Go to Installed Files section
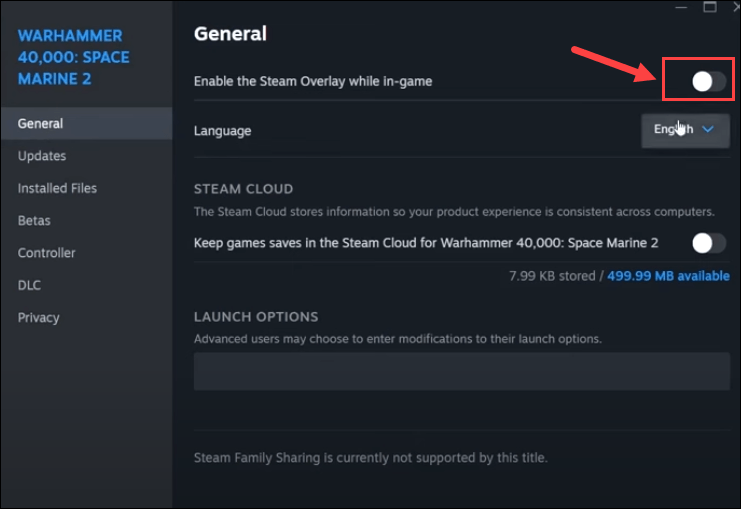Screen dimensions: 741x509 [57, 188]
